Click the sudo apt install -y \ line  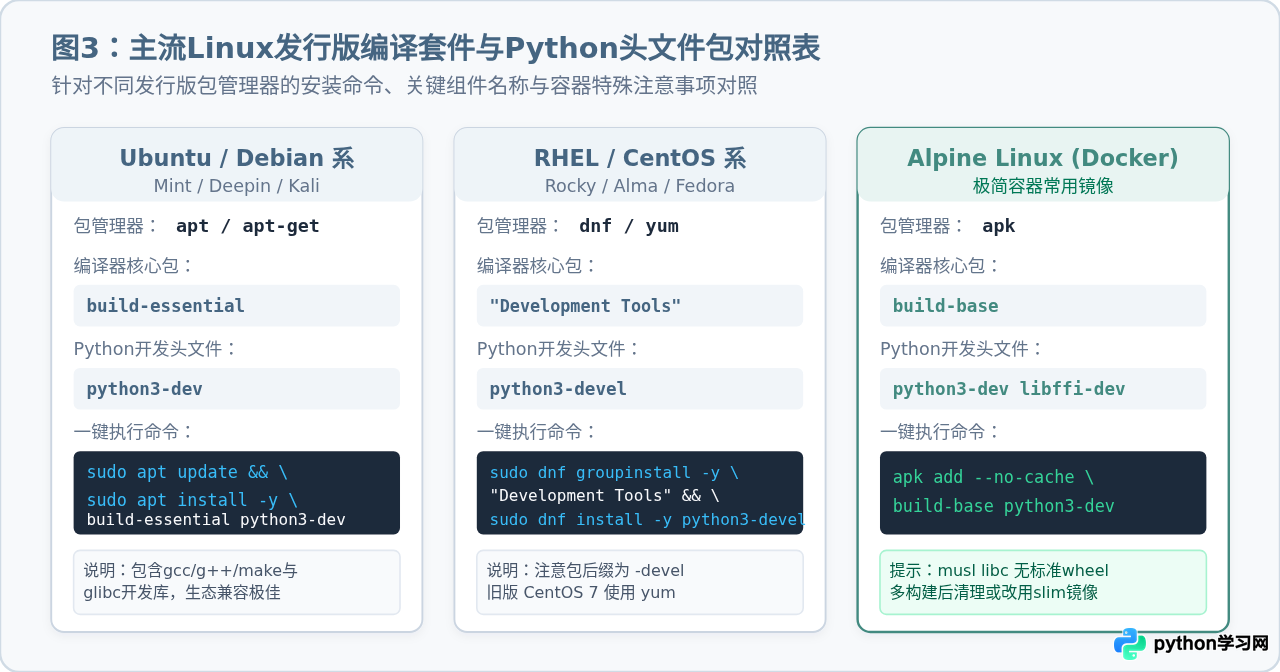click(x=192, y=499)
